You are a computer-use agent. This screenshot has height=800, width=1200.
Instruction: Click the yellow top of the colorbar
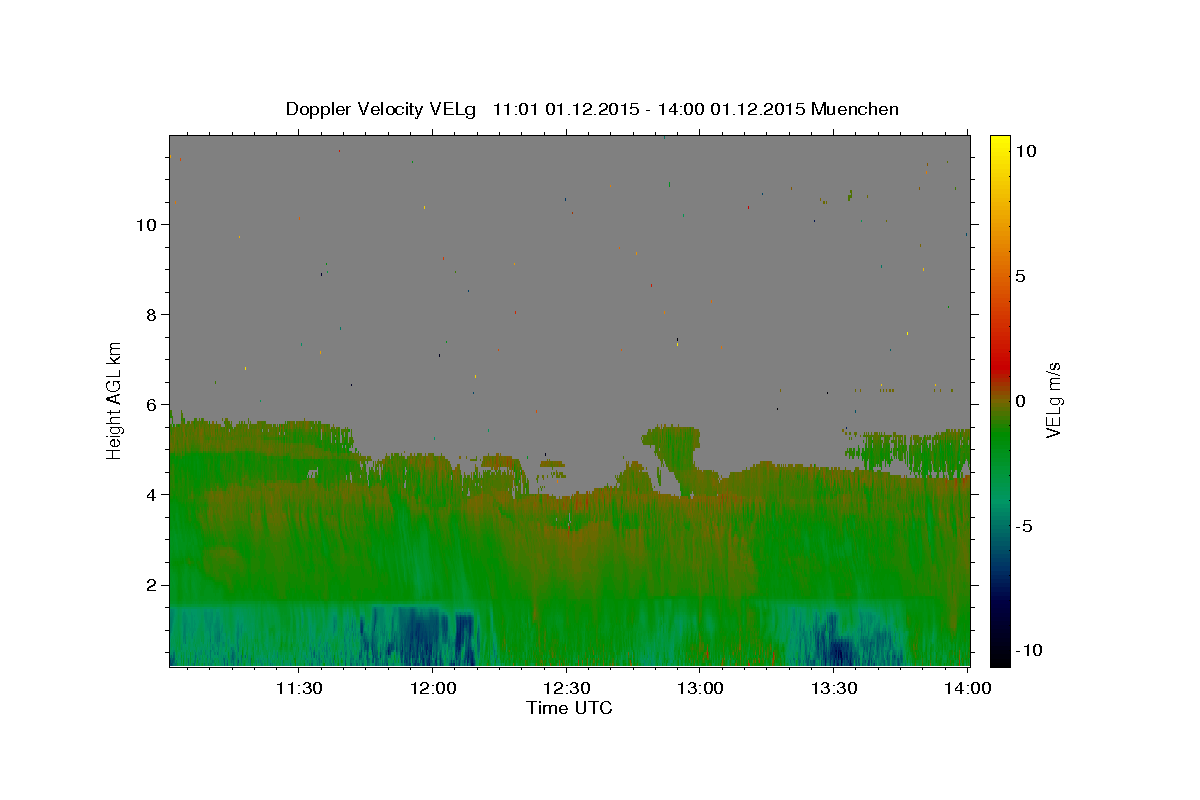pyautogui.click(x=999, y=143)
